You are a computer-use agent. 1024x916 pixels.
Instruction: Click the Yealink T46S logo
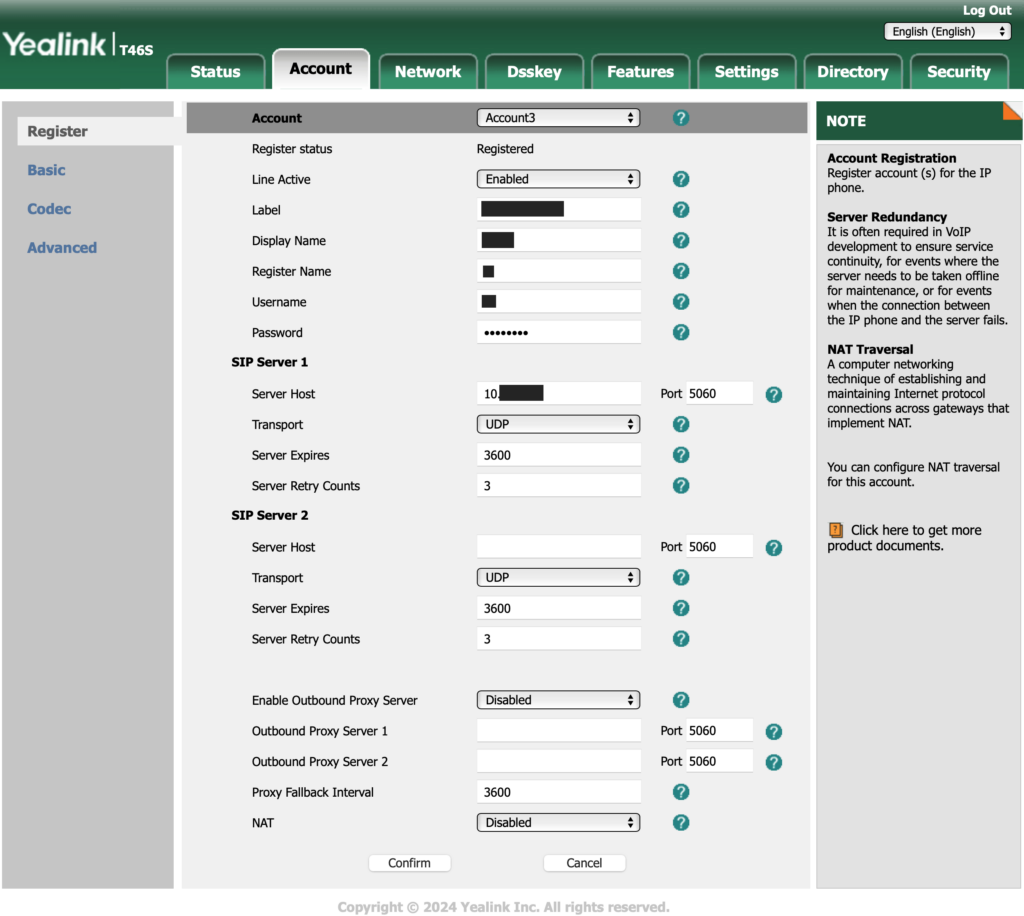[x=78, y=45]
